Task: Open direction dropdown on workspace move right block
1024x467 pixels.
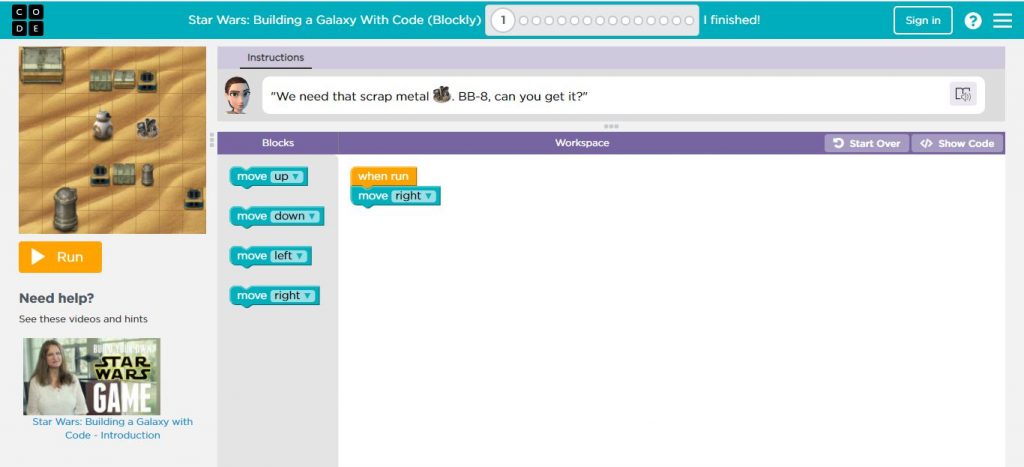Action: pos(413,196)
